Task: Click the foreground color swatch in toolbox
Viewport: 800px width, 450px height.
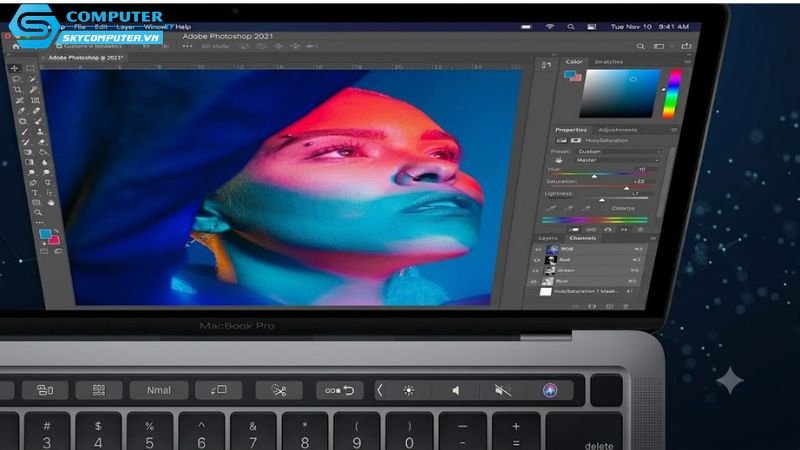Action: (x=45, y=234)
